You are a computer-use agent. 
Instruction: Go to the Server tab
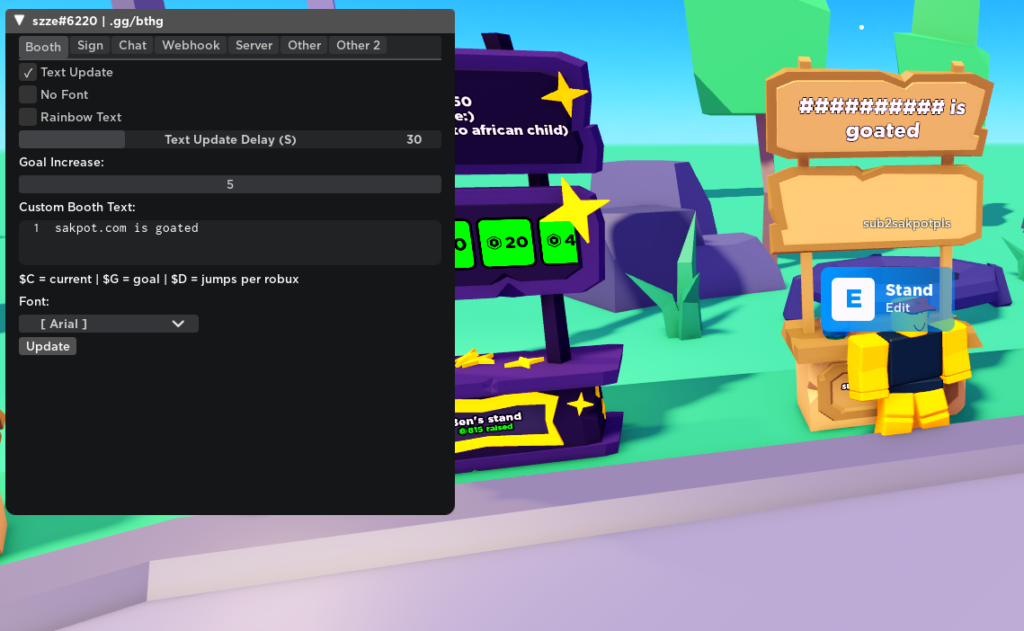[x=253, y=45]
